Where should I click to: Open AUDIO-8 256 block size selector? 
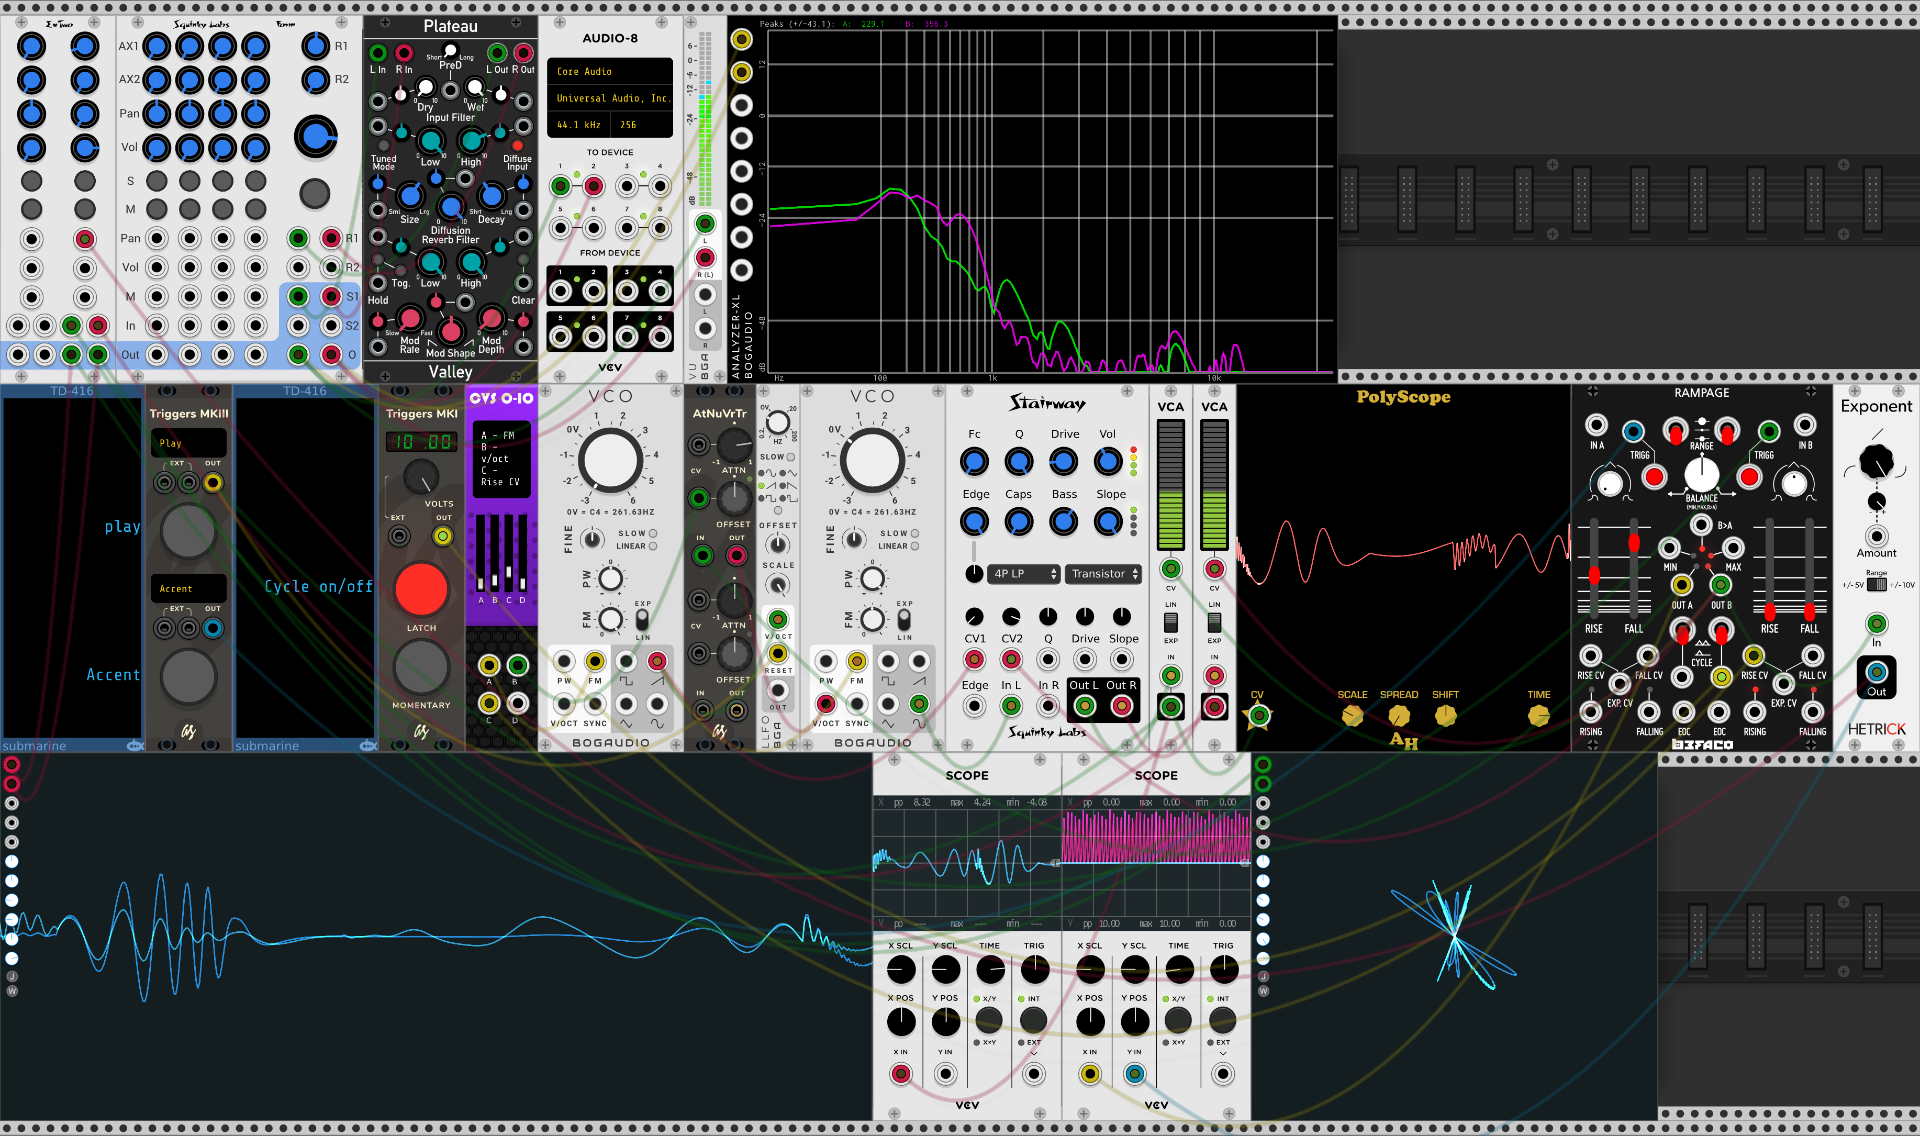coord(640,125)
